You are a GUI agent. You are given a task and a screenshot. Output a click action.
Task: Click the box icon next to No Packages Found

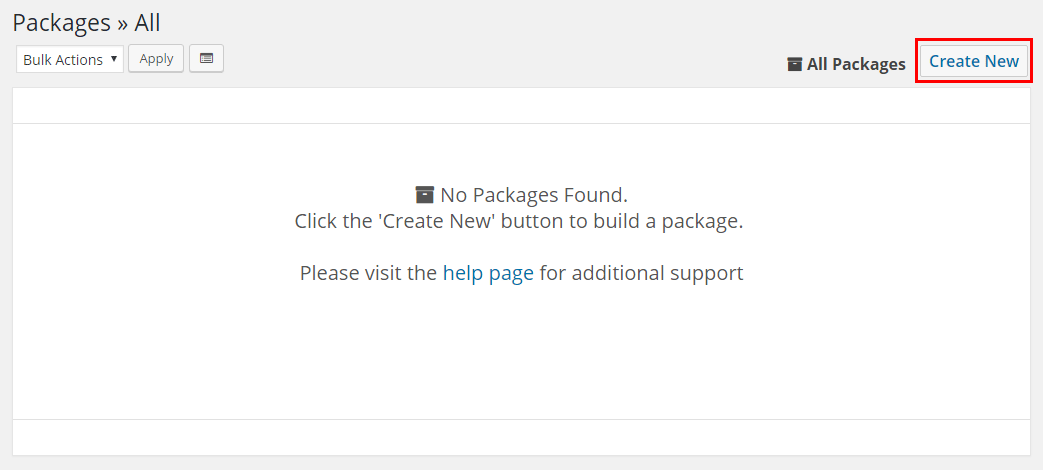coord(424,195)
